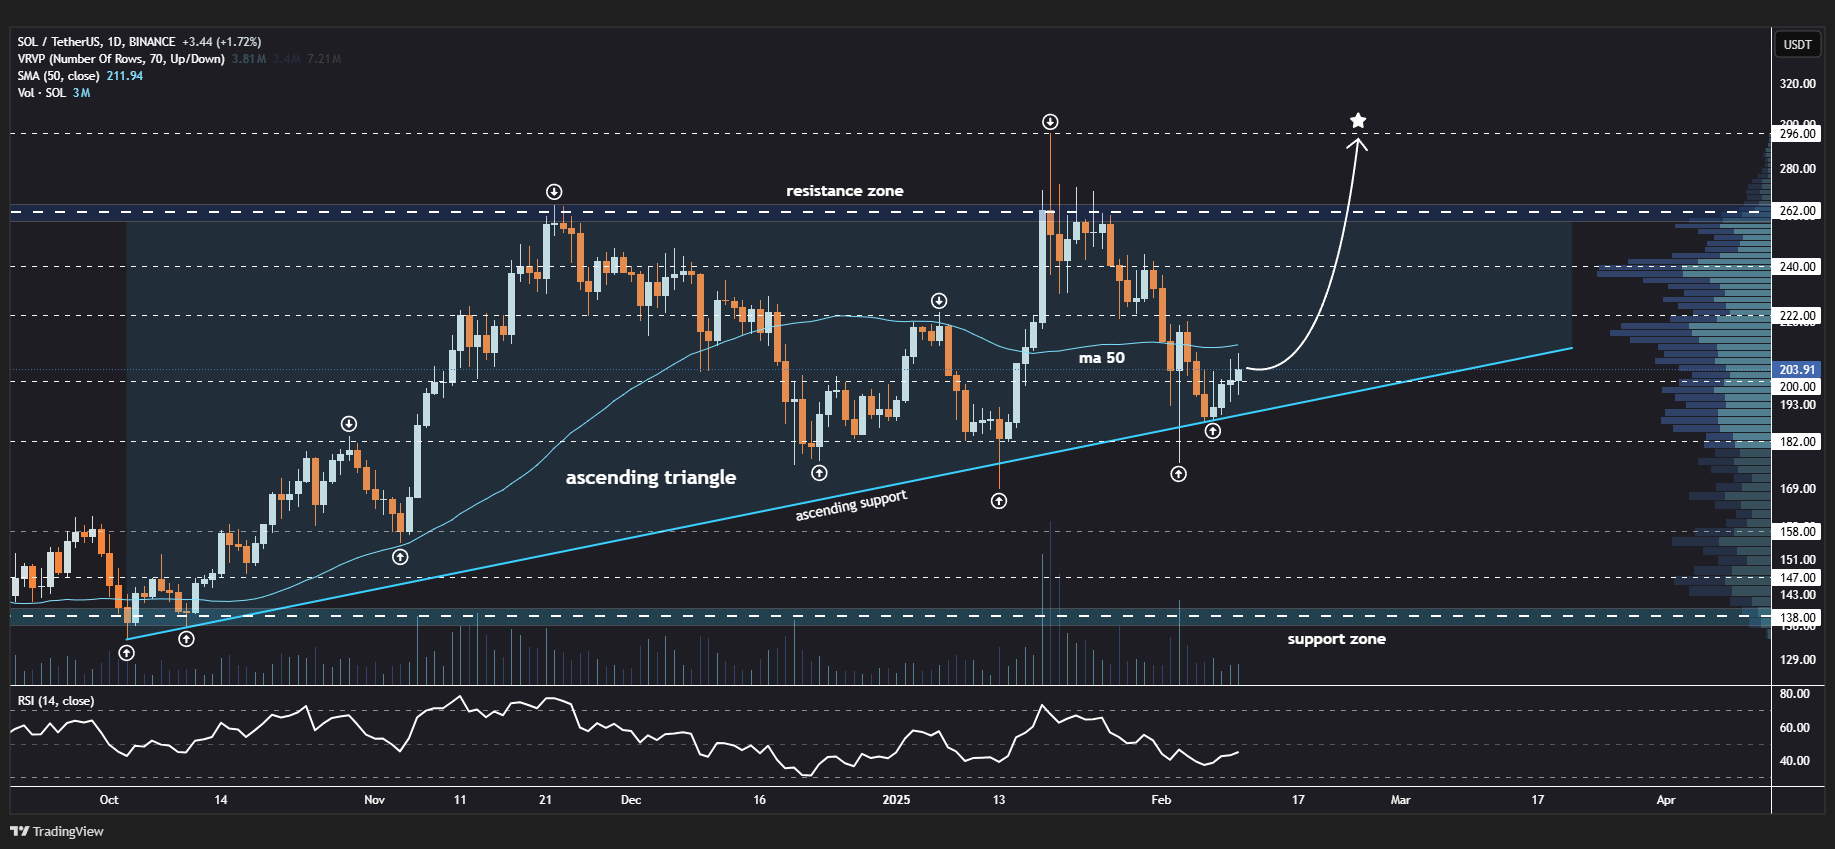The height and width of the screenshot is (849, 1835).
Task: Click the SOL / TetherUS symbol legend
Action: point(96,42)
